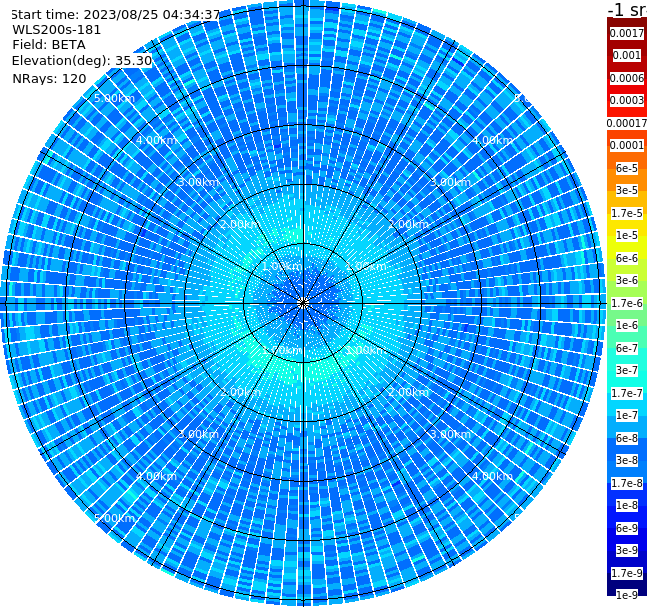
Task: Select the 0.0003 colorbar value
Action: click(x=627, y=100)
